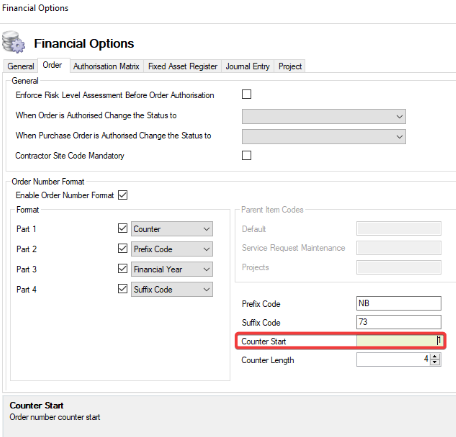
Task: Decrease Counter Length using down arrow
Action: (435, 362)
